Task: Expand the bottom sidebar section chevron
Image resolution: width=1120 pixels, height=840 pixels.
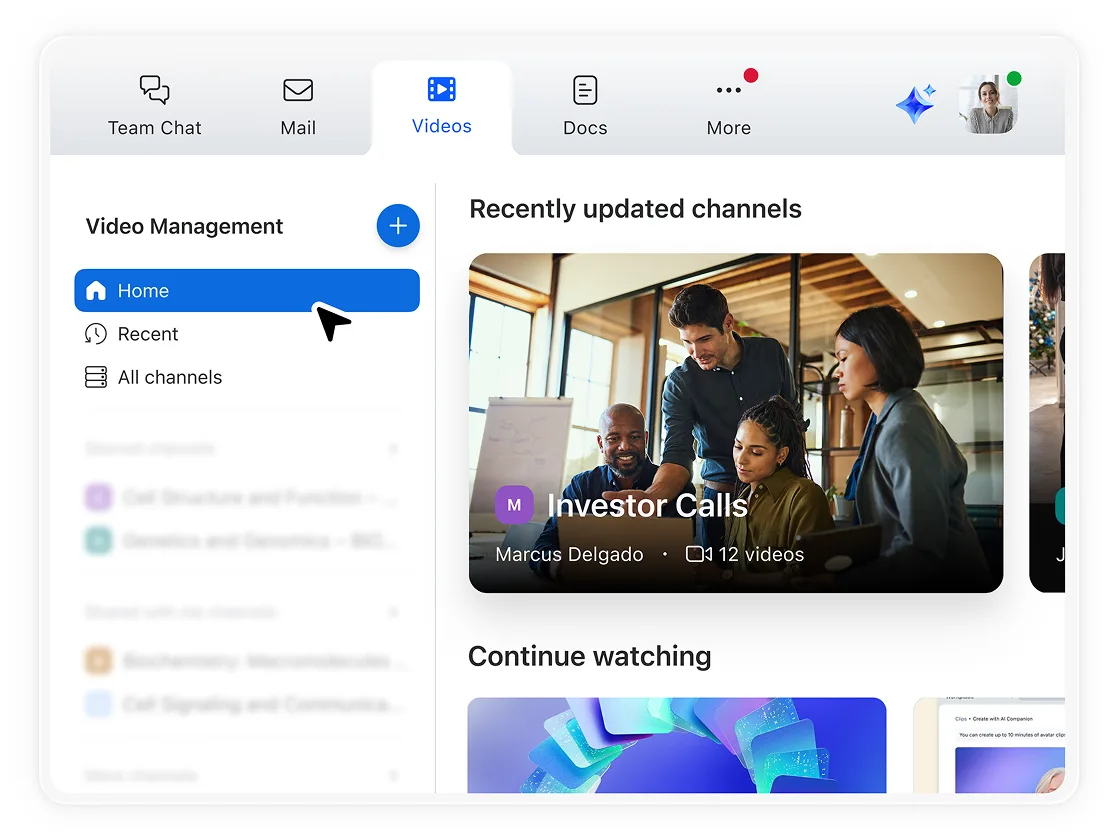Action: (x=393, y=776)
